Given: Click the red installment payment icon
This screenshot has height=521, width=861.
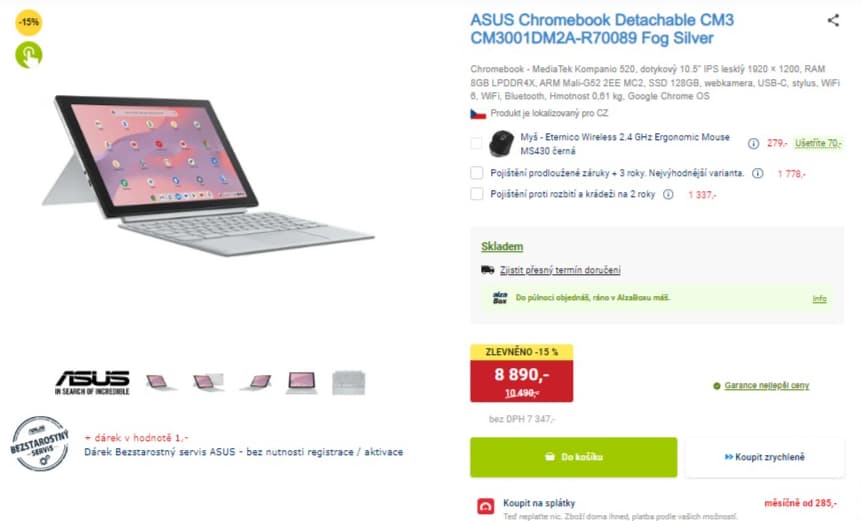Looking at the screenshot, I should click(486, 506).
